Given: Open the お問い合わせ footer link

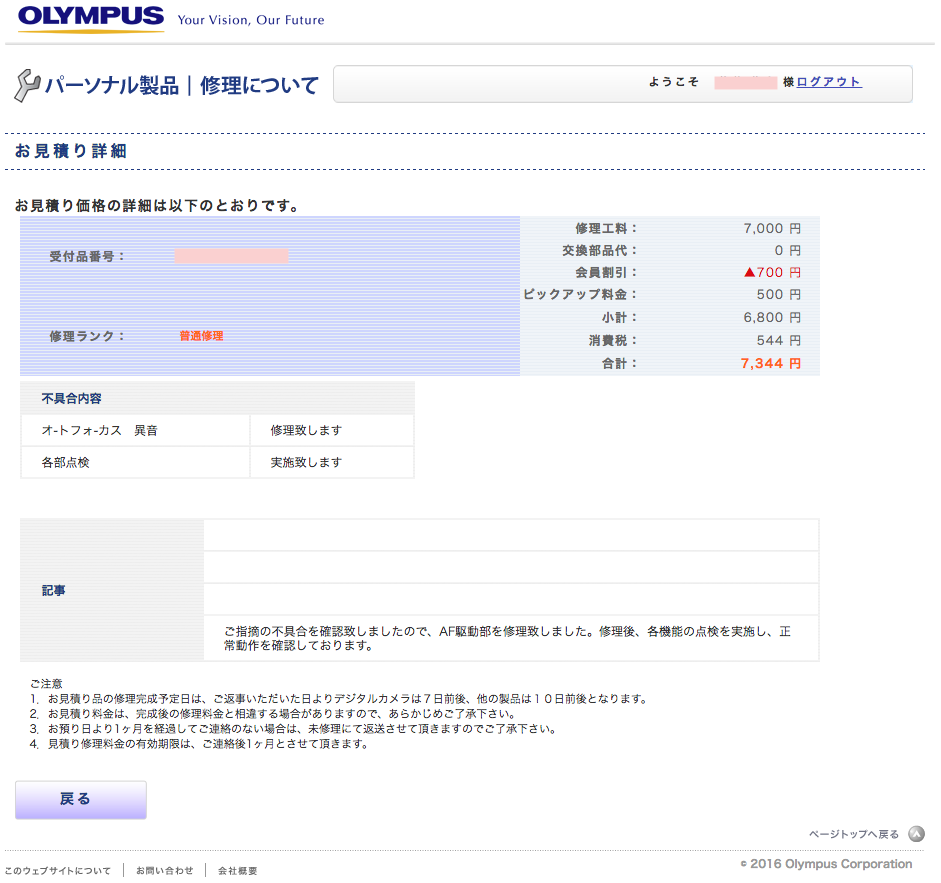Looking at the screenshot, I should tap(164, 870).
